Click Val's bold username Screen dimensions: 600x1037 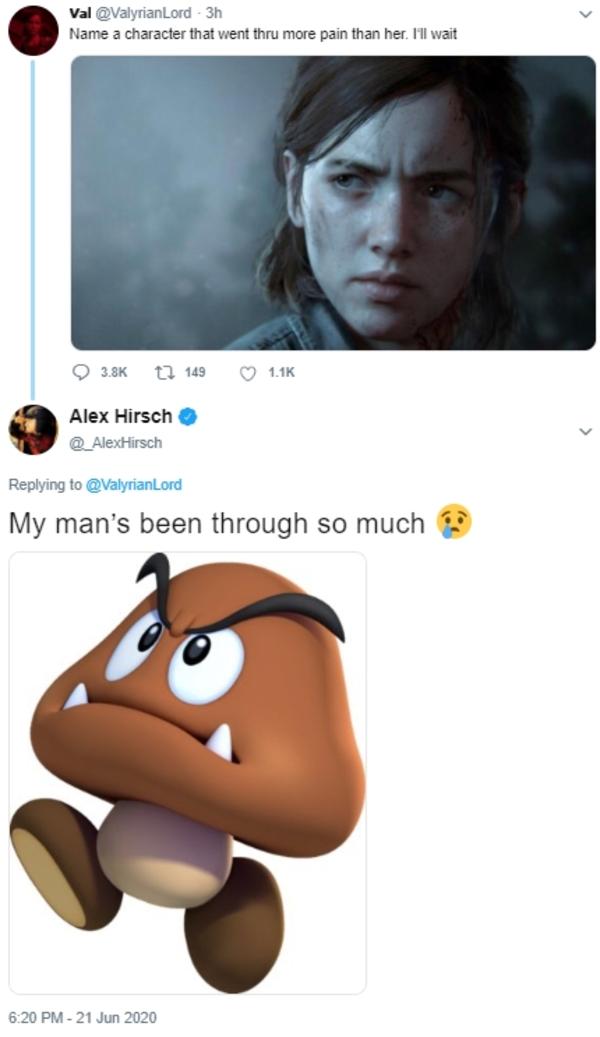pyautogui.click(x=83, y=15)
